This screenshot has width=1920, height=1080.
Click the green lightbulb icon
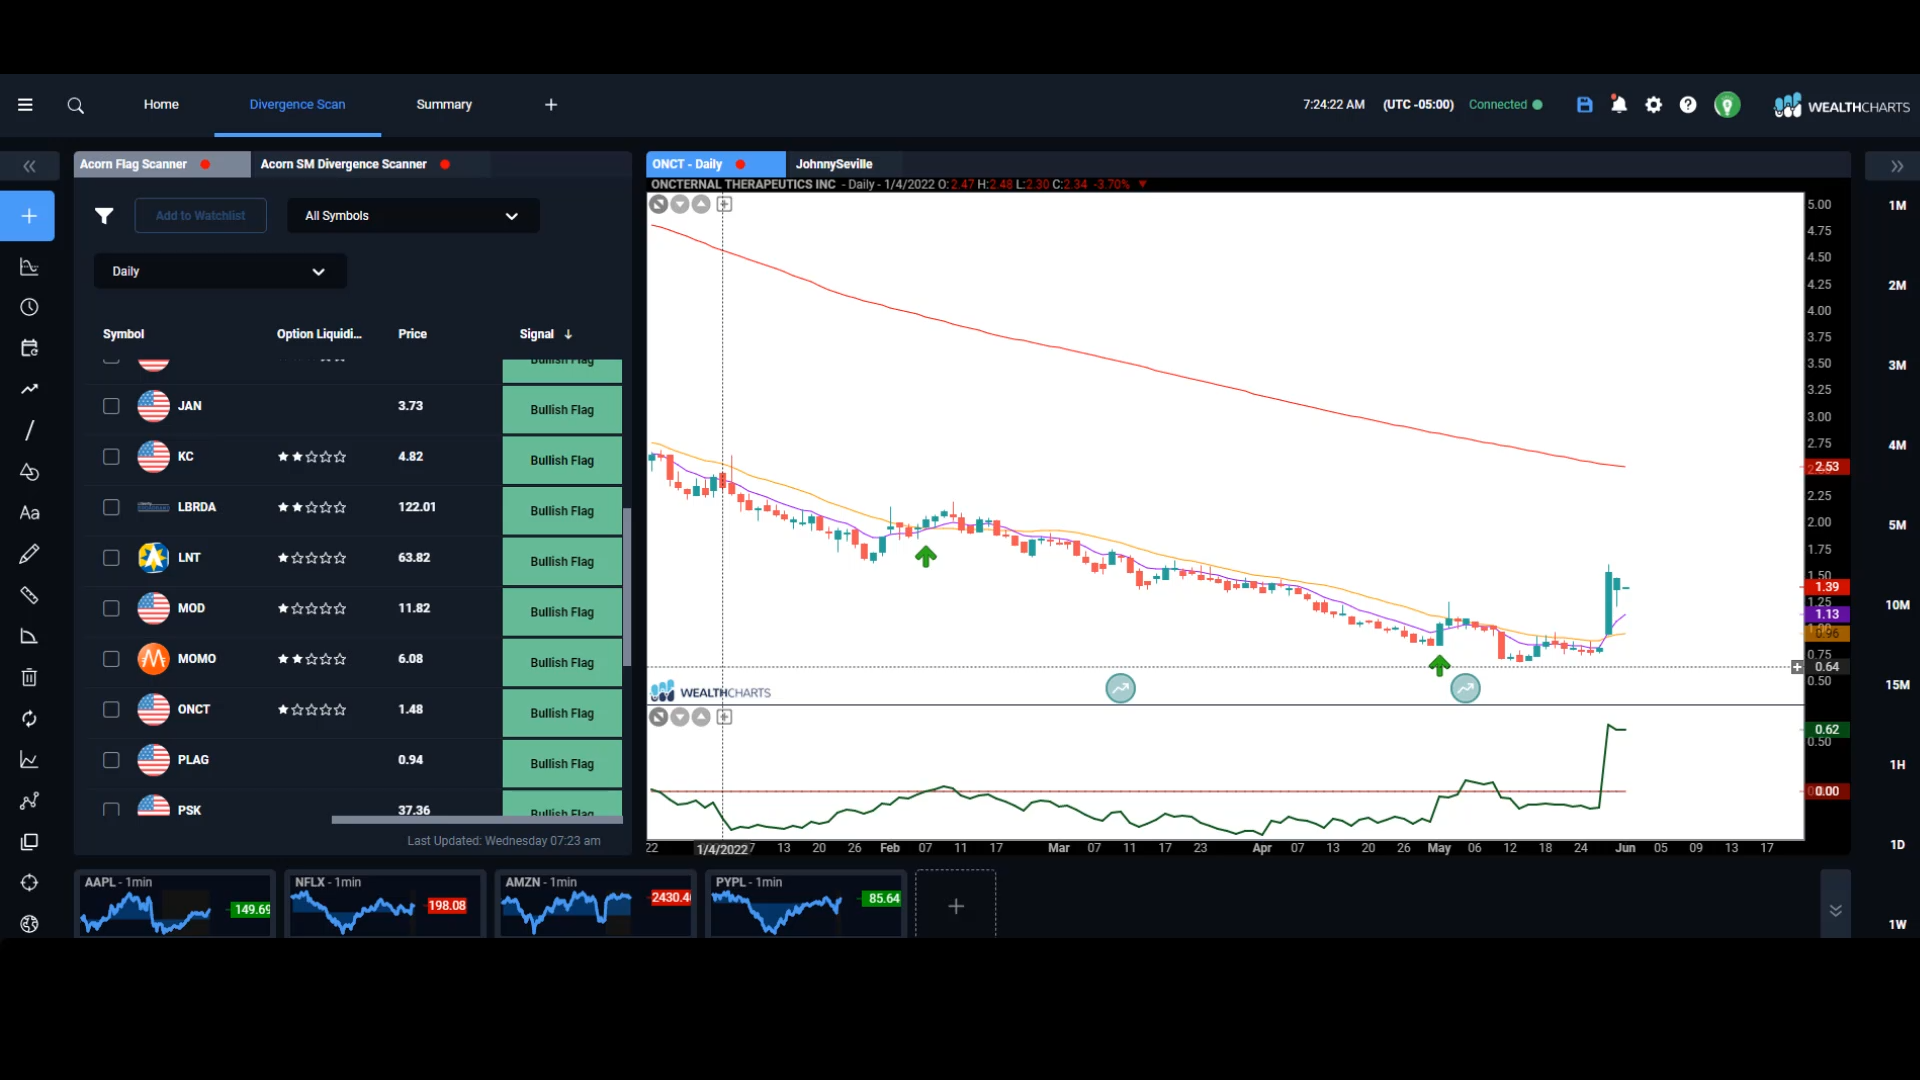tap(1727, 105)
